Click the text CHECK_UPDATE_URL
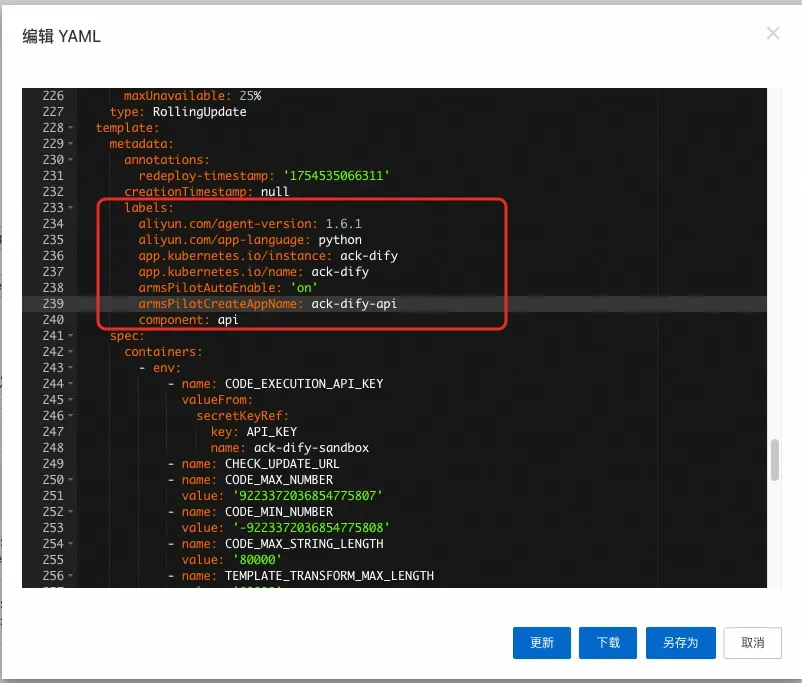 click(x=282, y=464)
